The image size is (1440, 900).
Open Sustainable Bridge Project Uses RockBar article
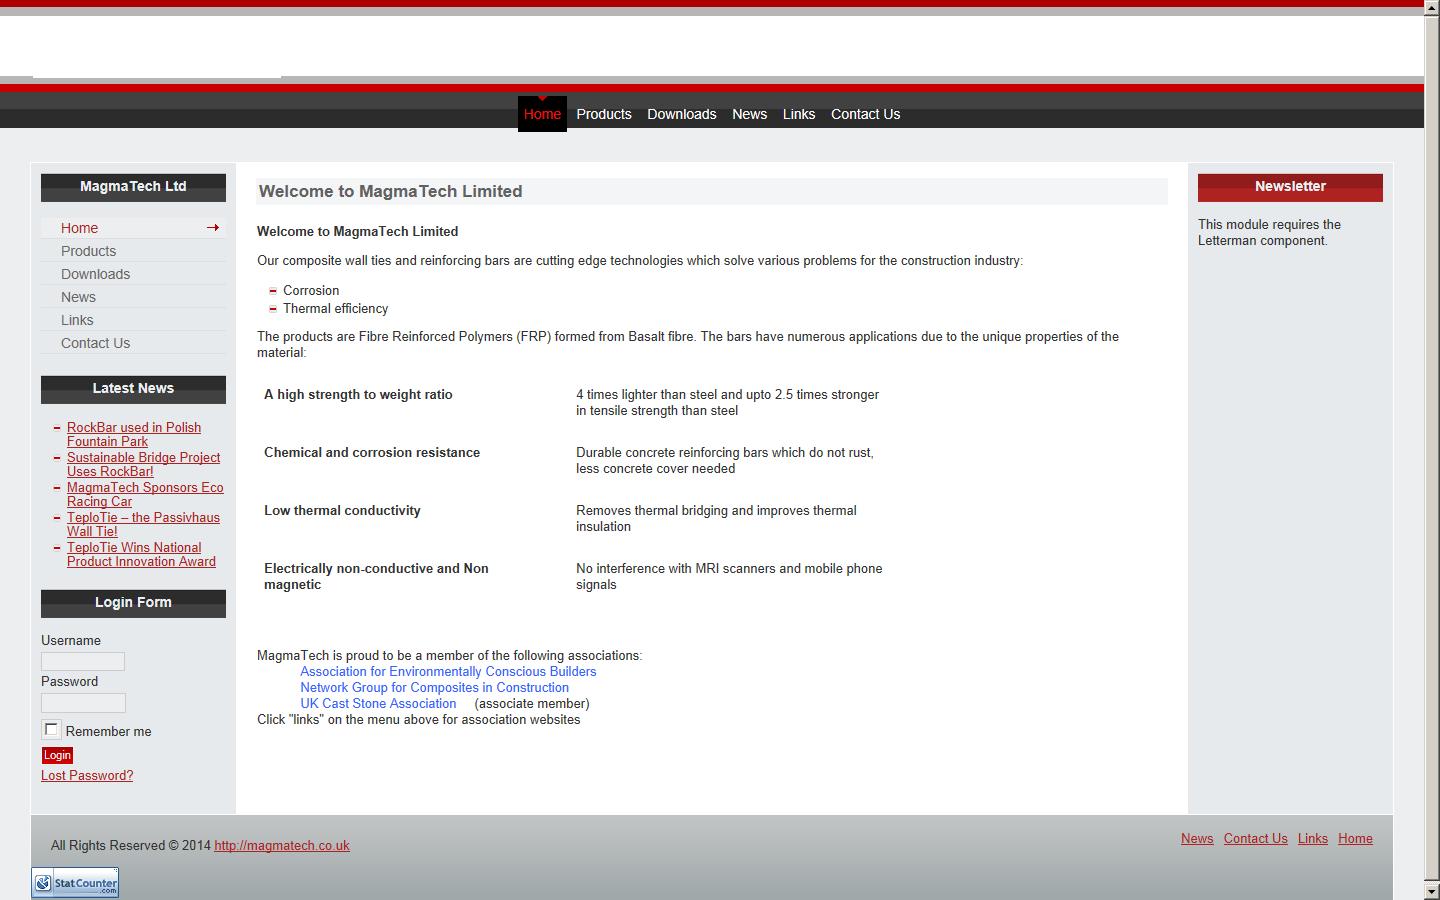pyautogui.click(x=143, y=464)
